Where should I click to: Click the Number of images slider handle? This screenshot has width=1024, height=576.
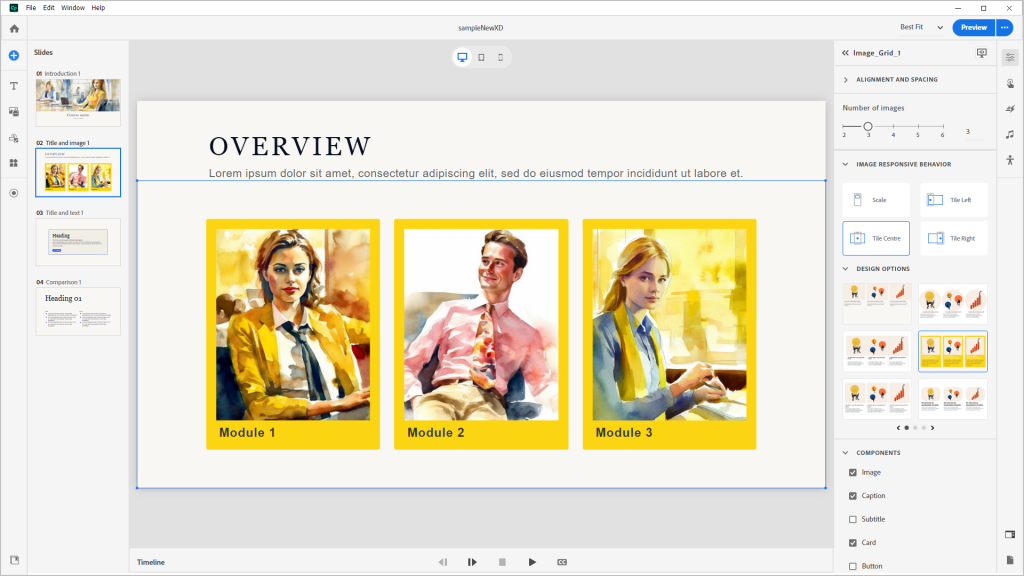click(x=868, y=126)
